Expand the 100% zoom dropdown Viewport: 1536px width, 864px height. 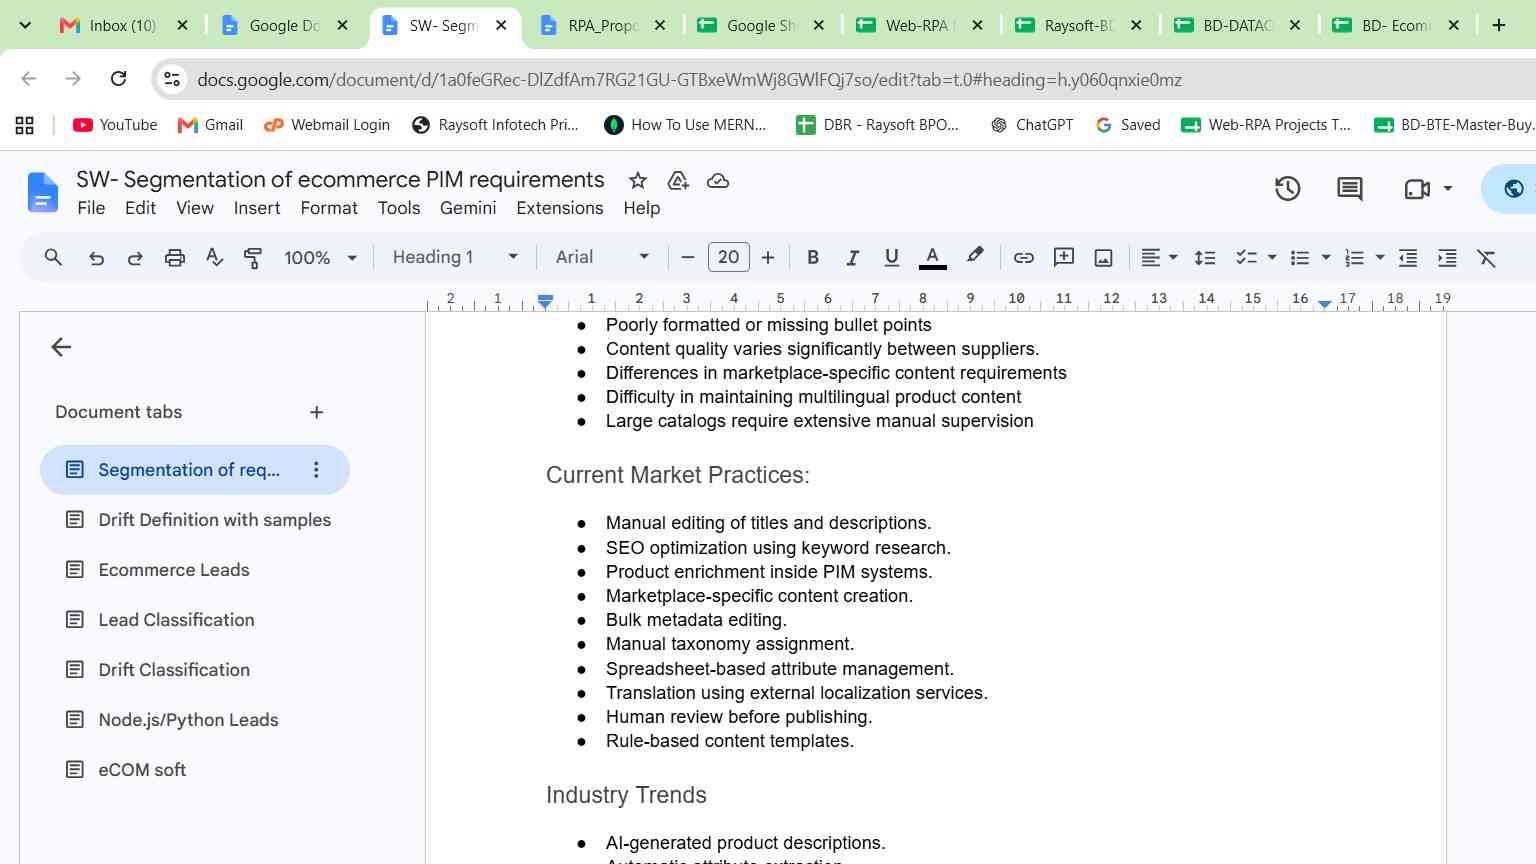(320, 257)
